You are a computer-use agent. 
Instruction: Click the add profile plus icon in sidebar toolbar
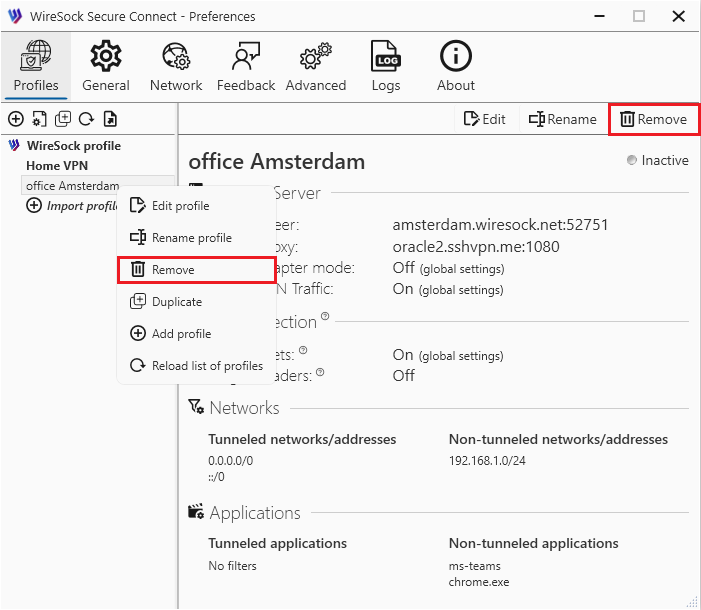click(16, 119)
